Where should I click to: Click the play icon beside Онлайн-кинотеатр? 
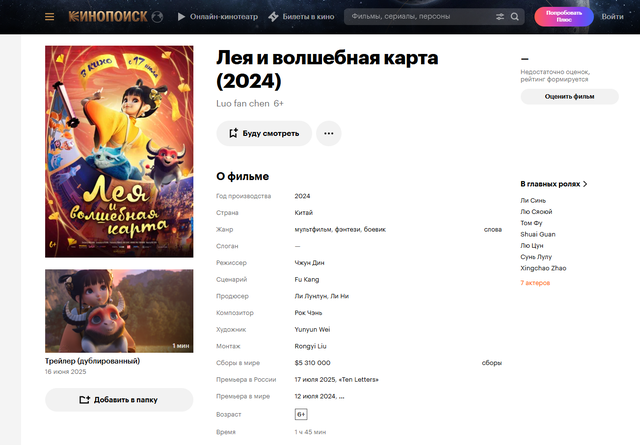pyautogui.click(x=182, y=17)
